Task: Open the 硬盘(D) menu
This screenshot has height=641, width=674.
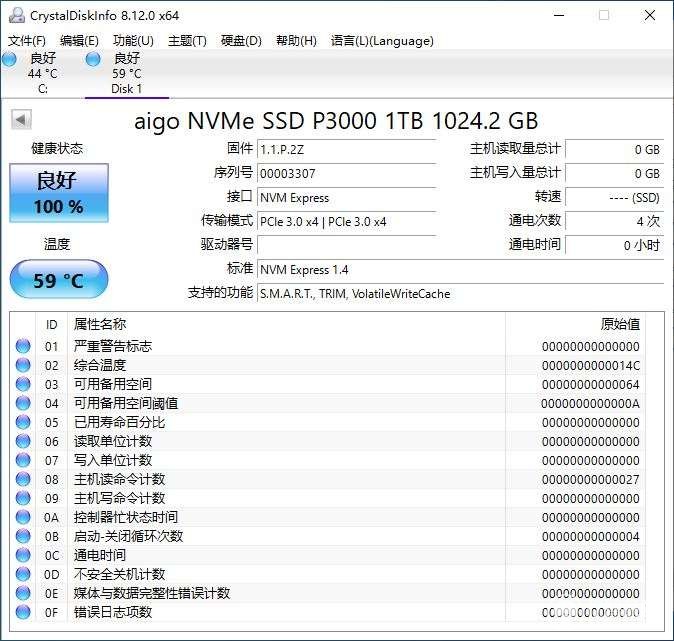Action: click(x=241, y=41)
